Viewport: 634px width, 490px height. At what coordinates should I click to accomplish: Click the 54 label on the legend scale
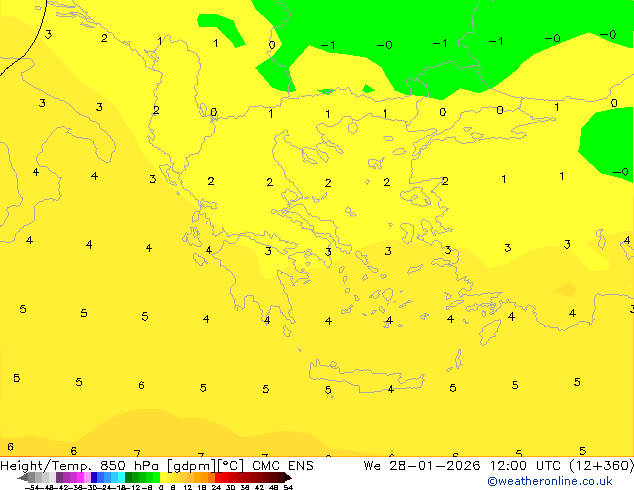click(288, 487)
